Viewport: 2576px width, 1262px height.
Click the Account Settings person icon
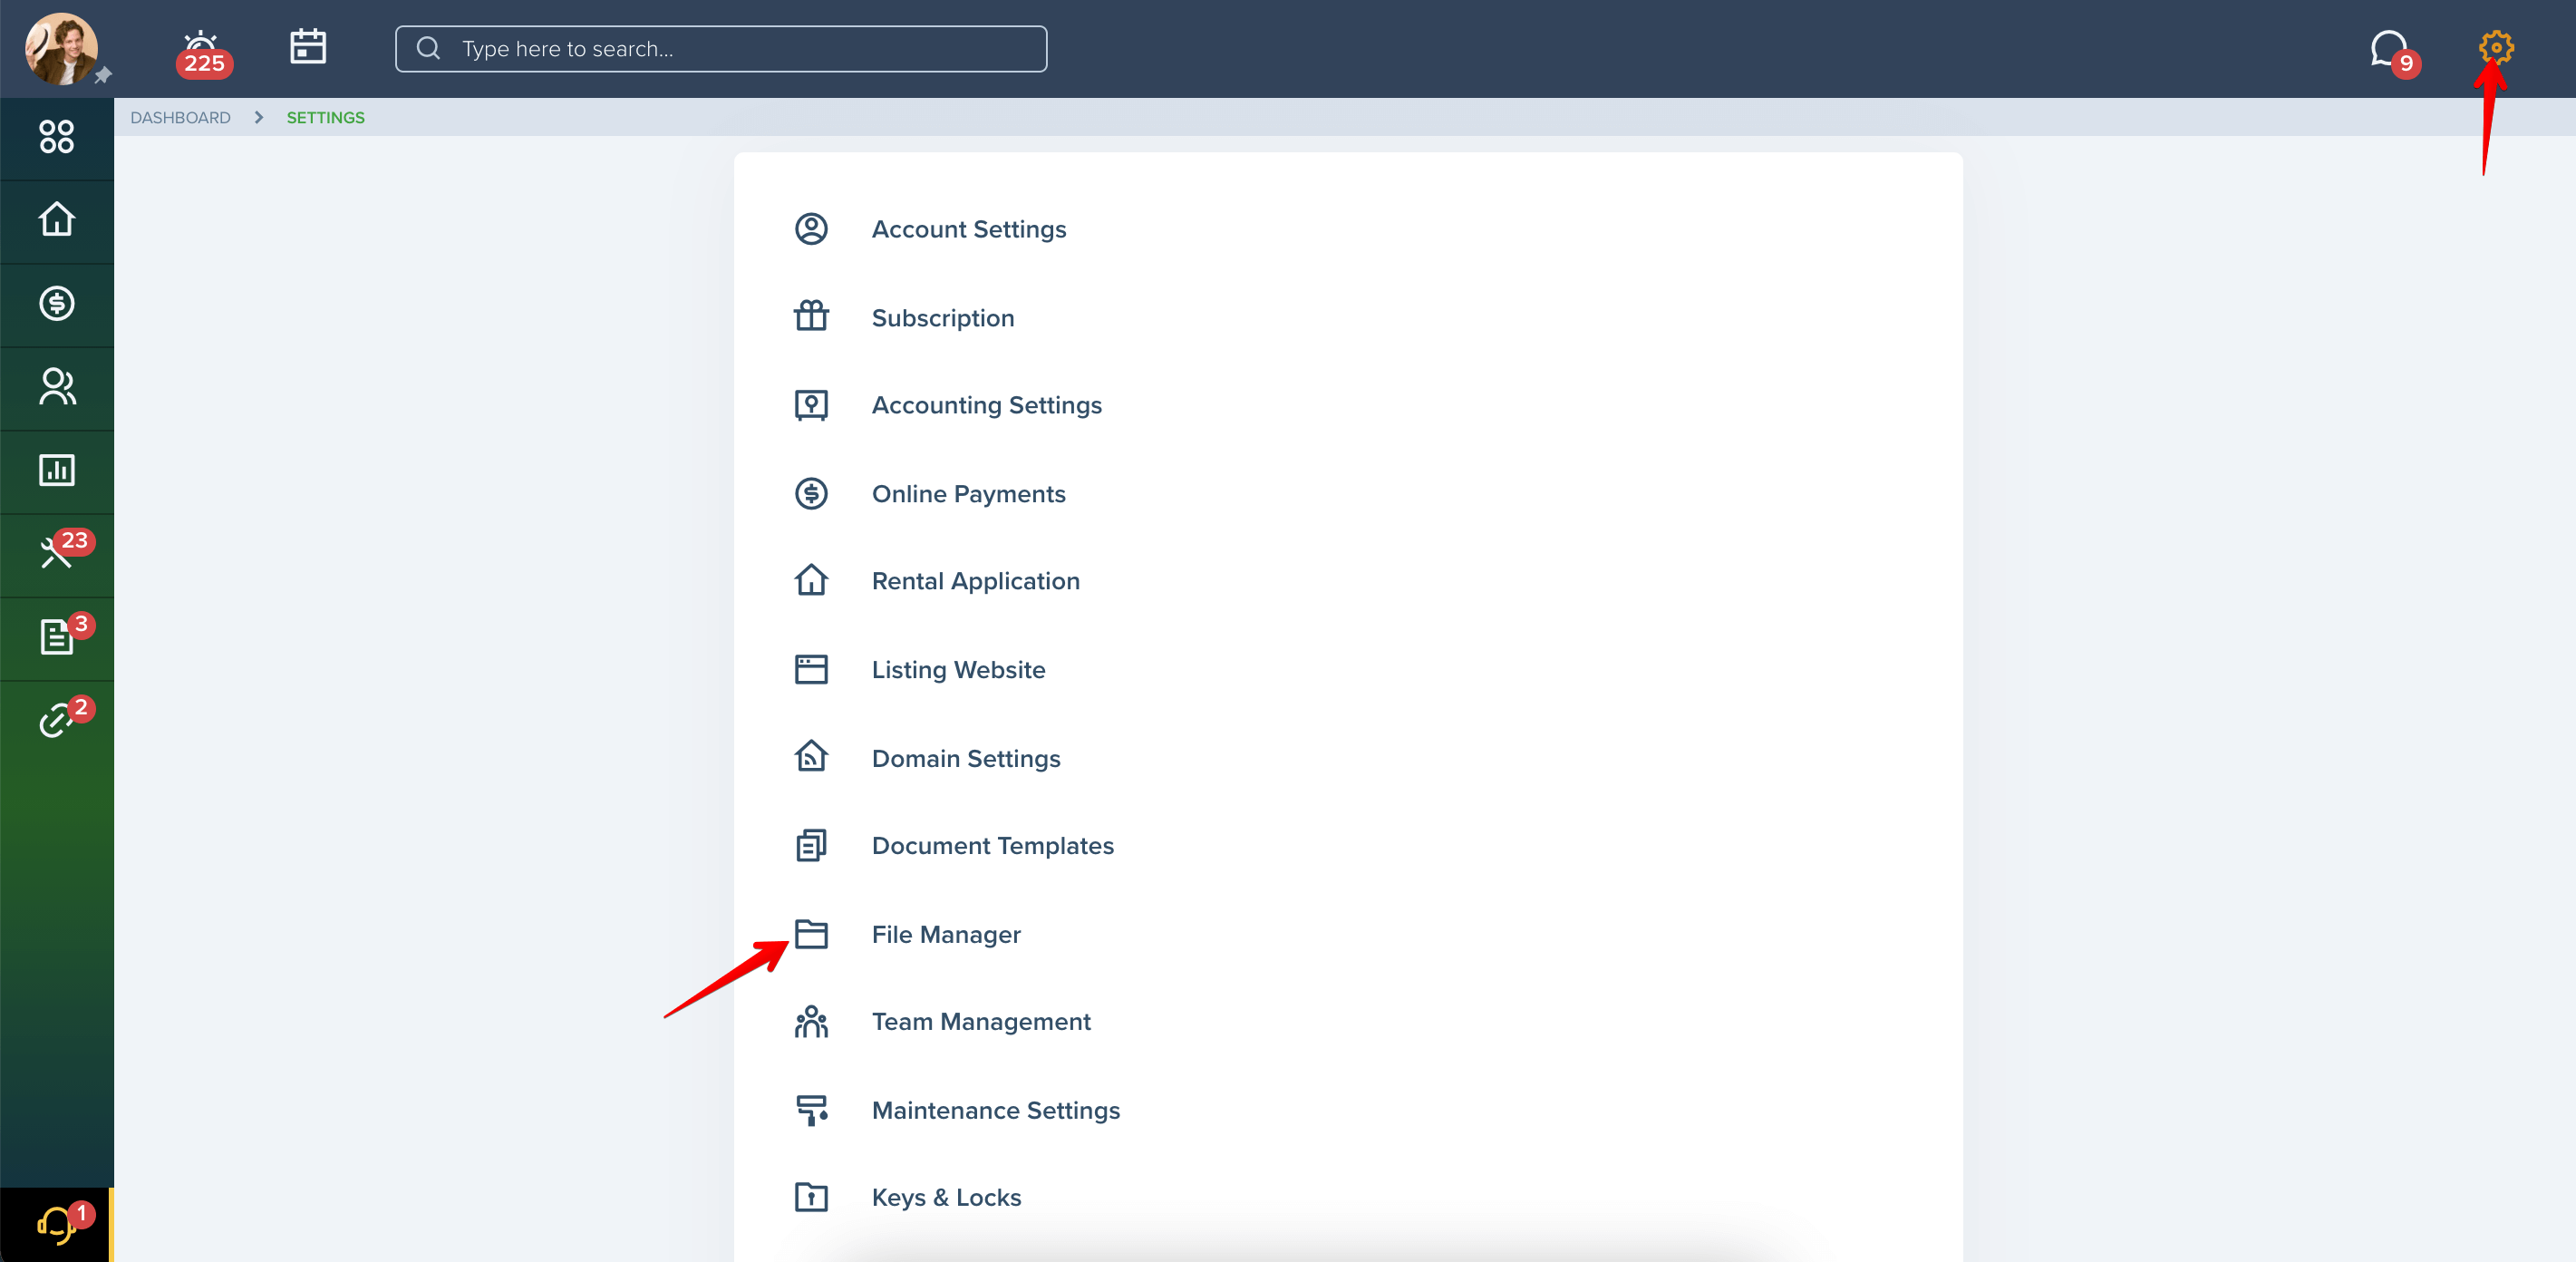[811, 229]
